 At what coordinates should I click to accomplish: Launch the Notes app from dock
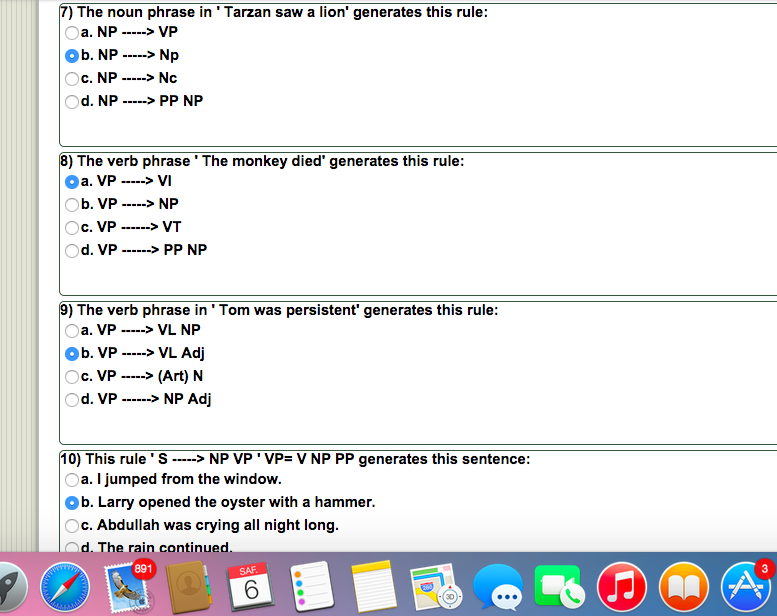(374, 585)
